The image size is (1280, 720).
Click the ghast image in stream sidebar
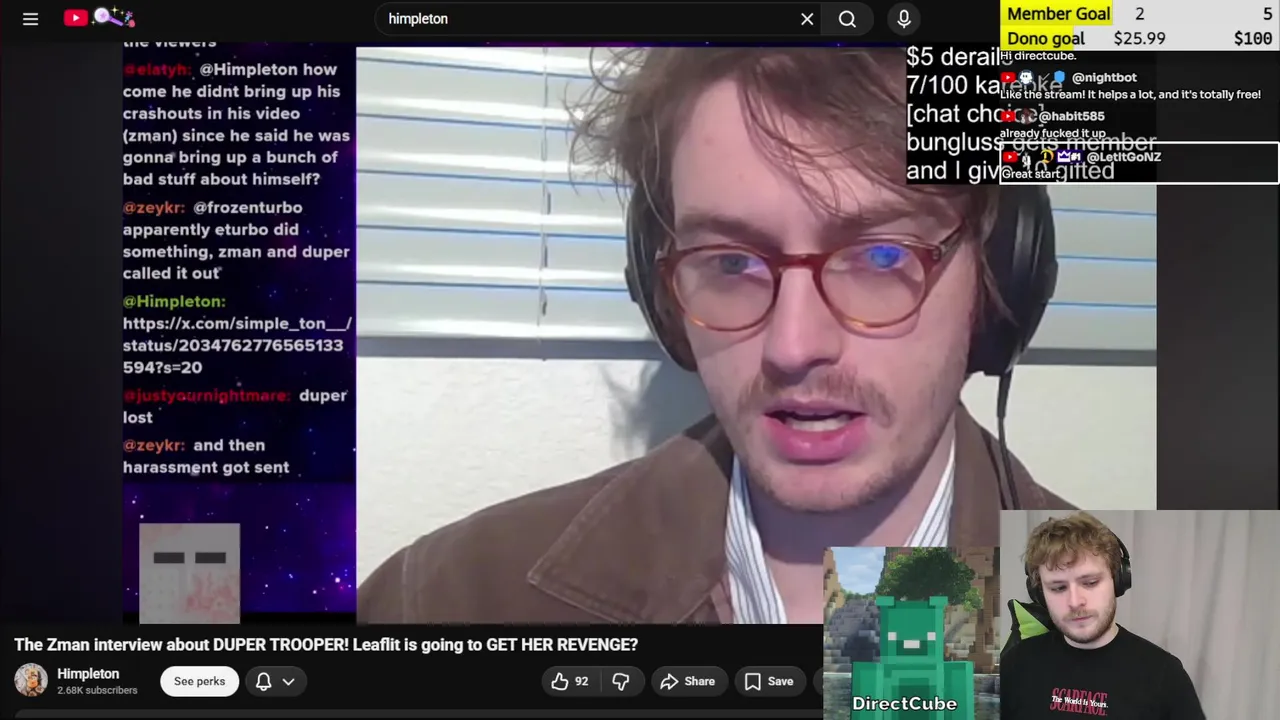[189, 573]
